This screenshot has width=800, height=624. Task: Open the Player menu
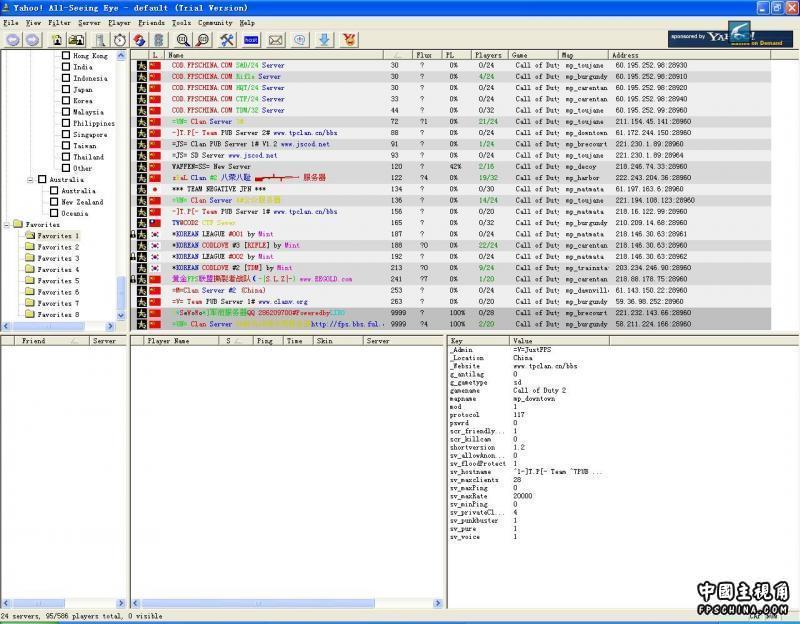click(119, 23)
